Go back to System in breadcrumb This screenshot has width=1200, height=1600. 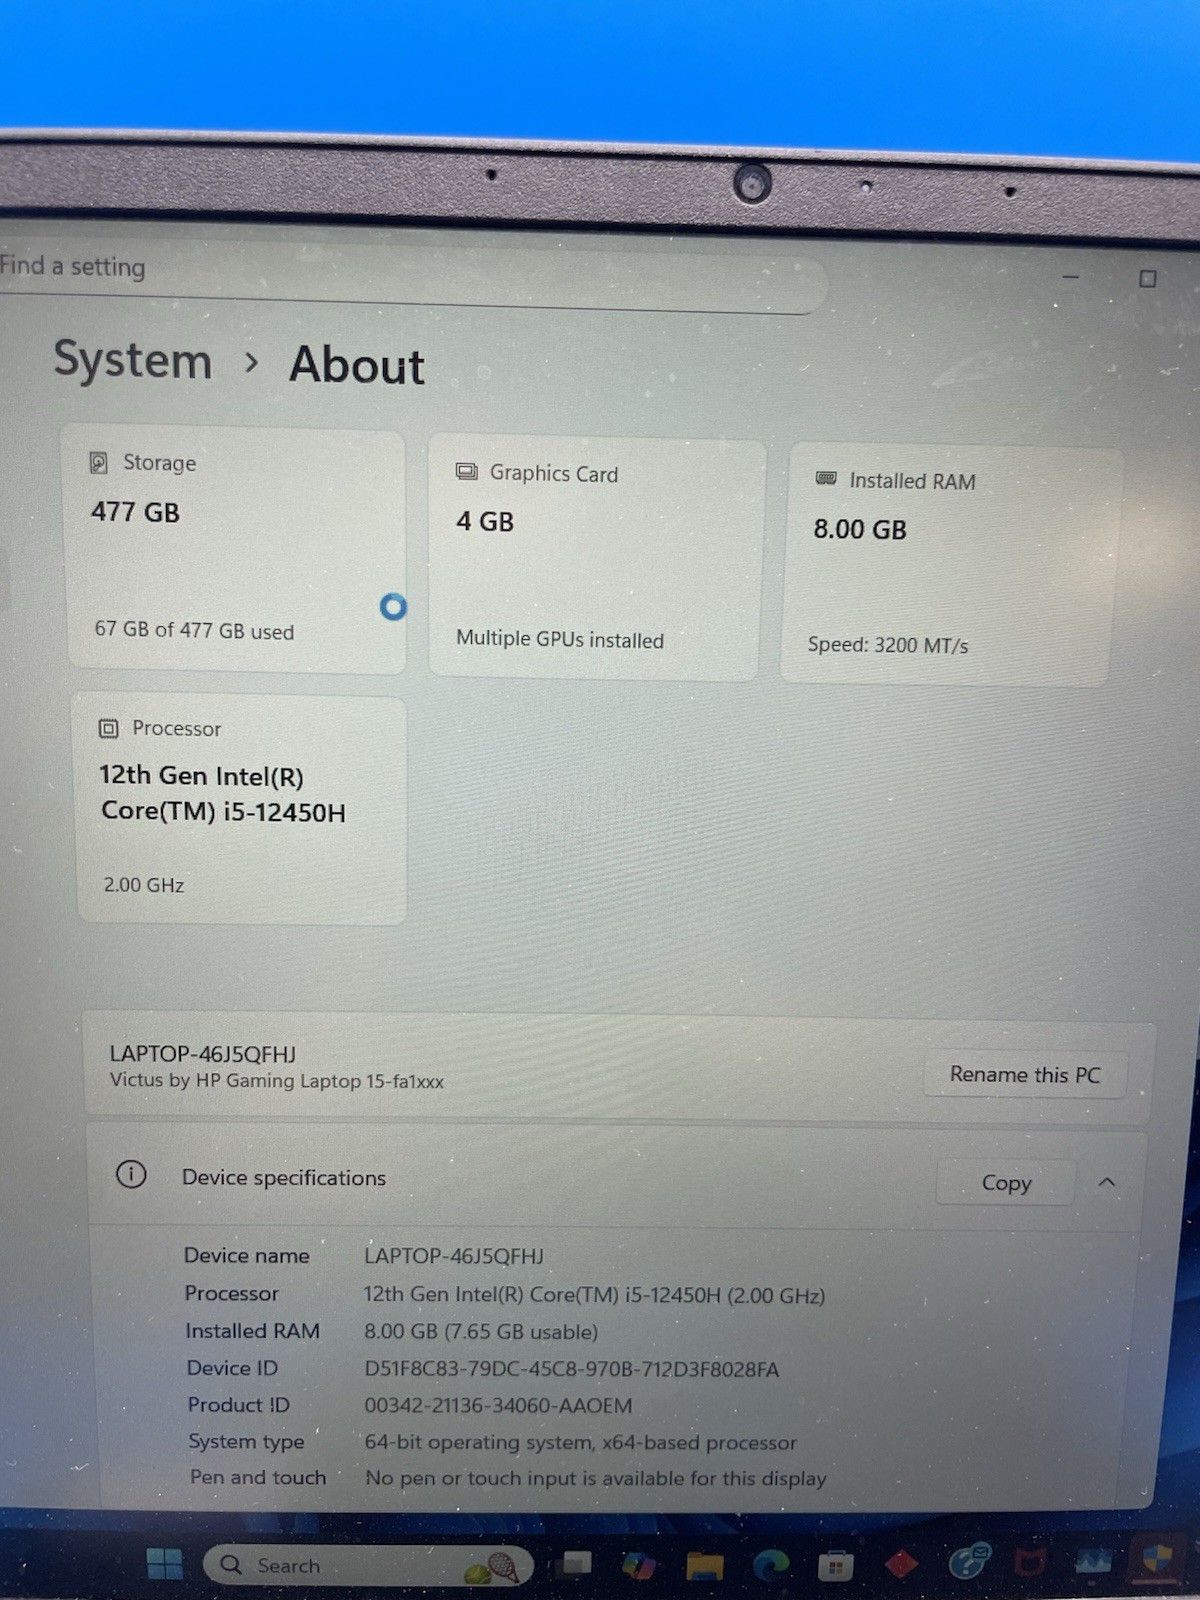pos(132,360)
